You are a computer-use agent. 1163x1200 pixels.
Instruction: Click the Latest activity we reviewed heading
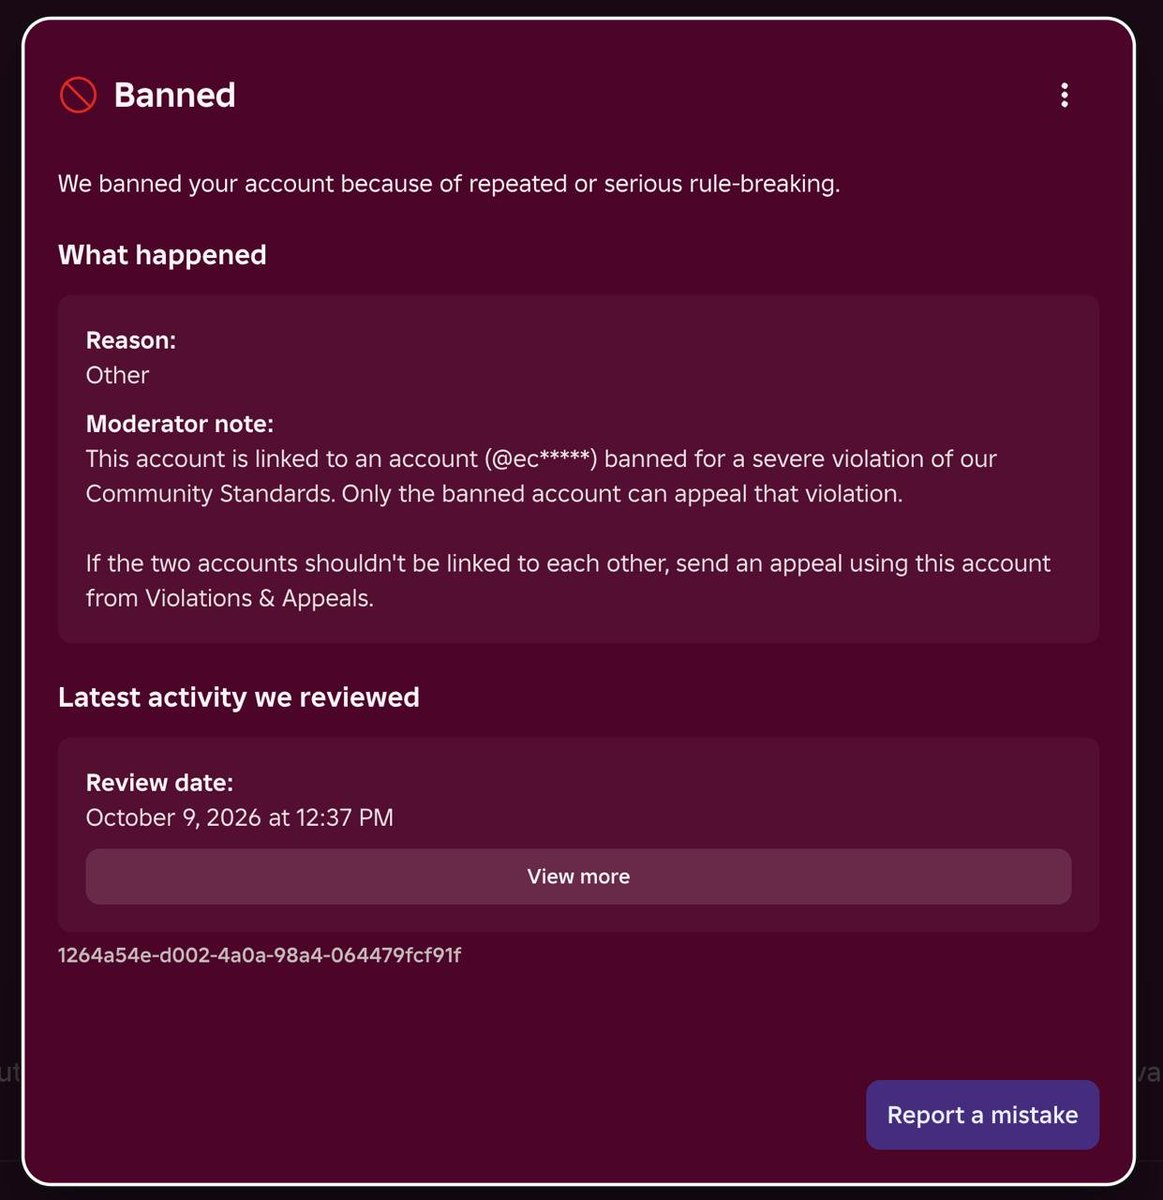coord(238,697)
